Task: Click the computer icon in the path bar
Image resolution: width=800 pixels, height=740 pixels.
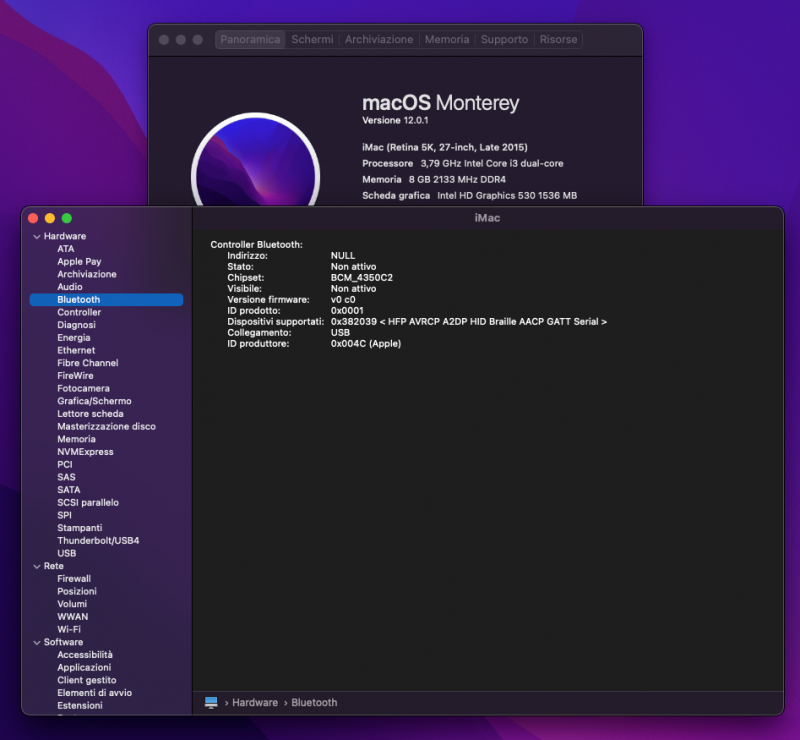Action: click(211, 703)
